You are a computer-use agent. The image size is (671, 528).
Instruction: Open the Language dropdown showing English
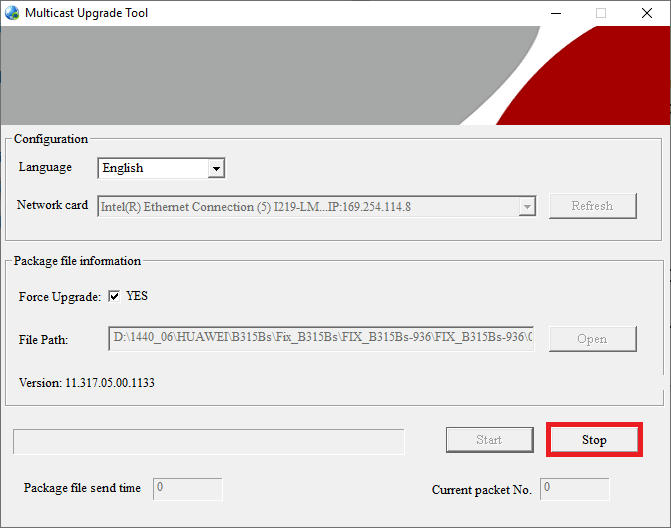pos(161,168)
